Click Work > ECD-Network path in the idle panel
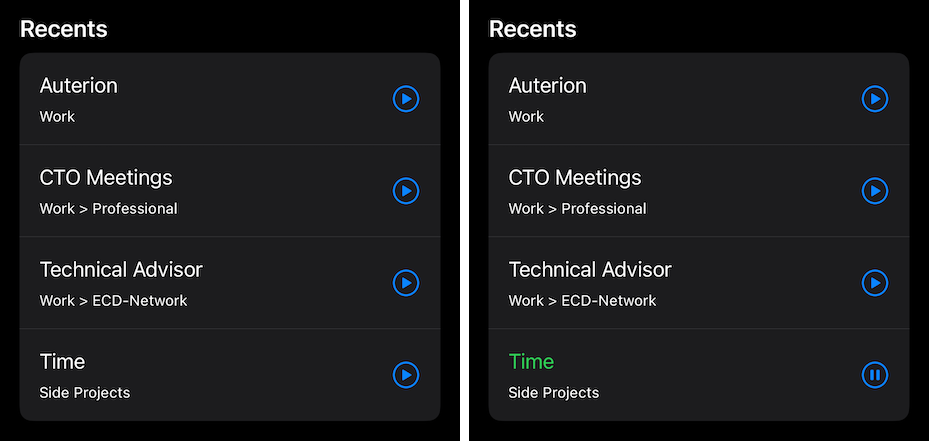 click(x=113, y=301)
